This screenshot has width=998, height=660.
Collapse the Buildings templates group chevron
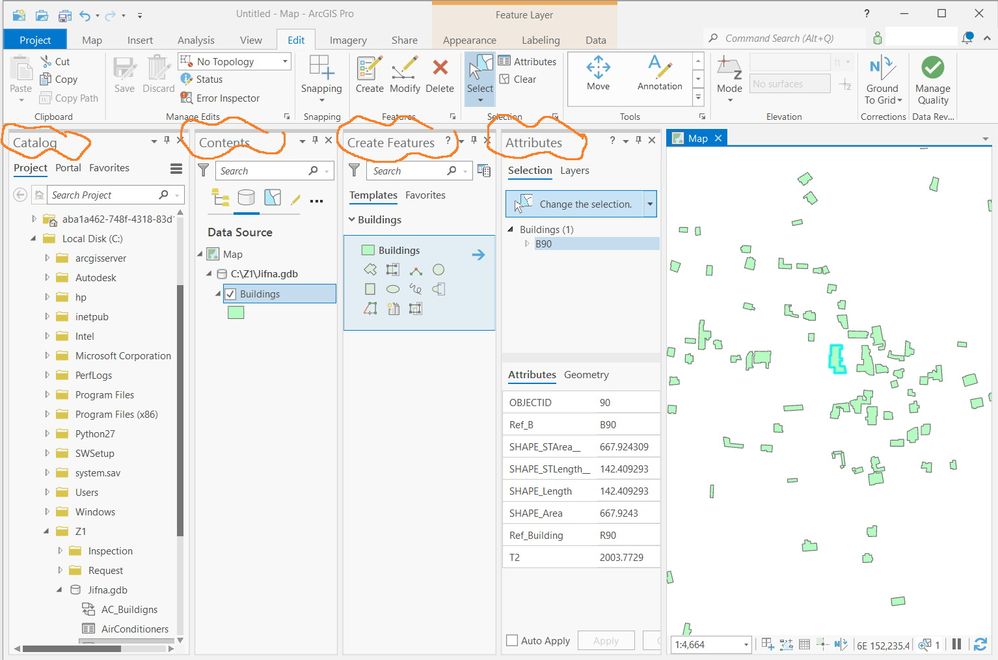[351, 220]
